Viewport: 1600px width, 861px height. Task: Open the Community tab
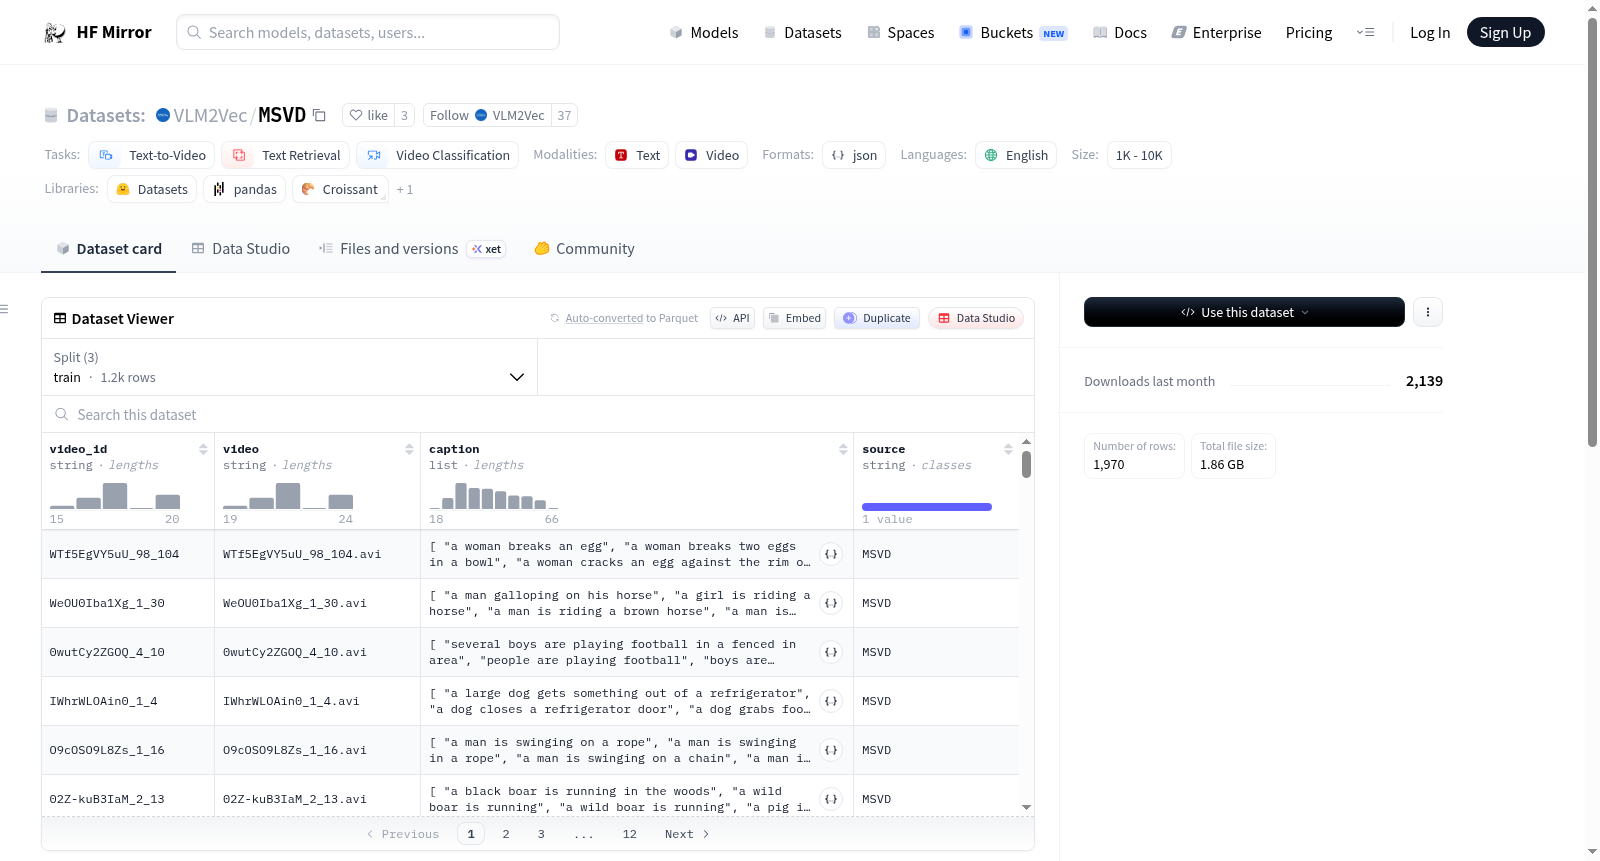coord(585,249)
